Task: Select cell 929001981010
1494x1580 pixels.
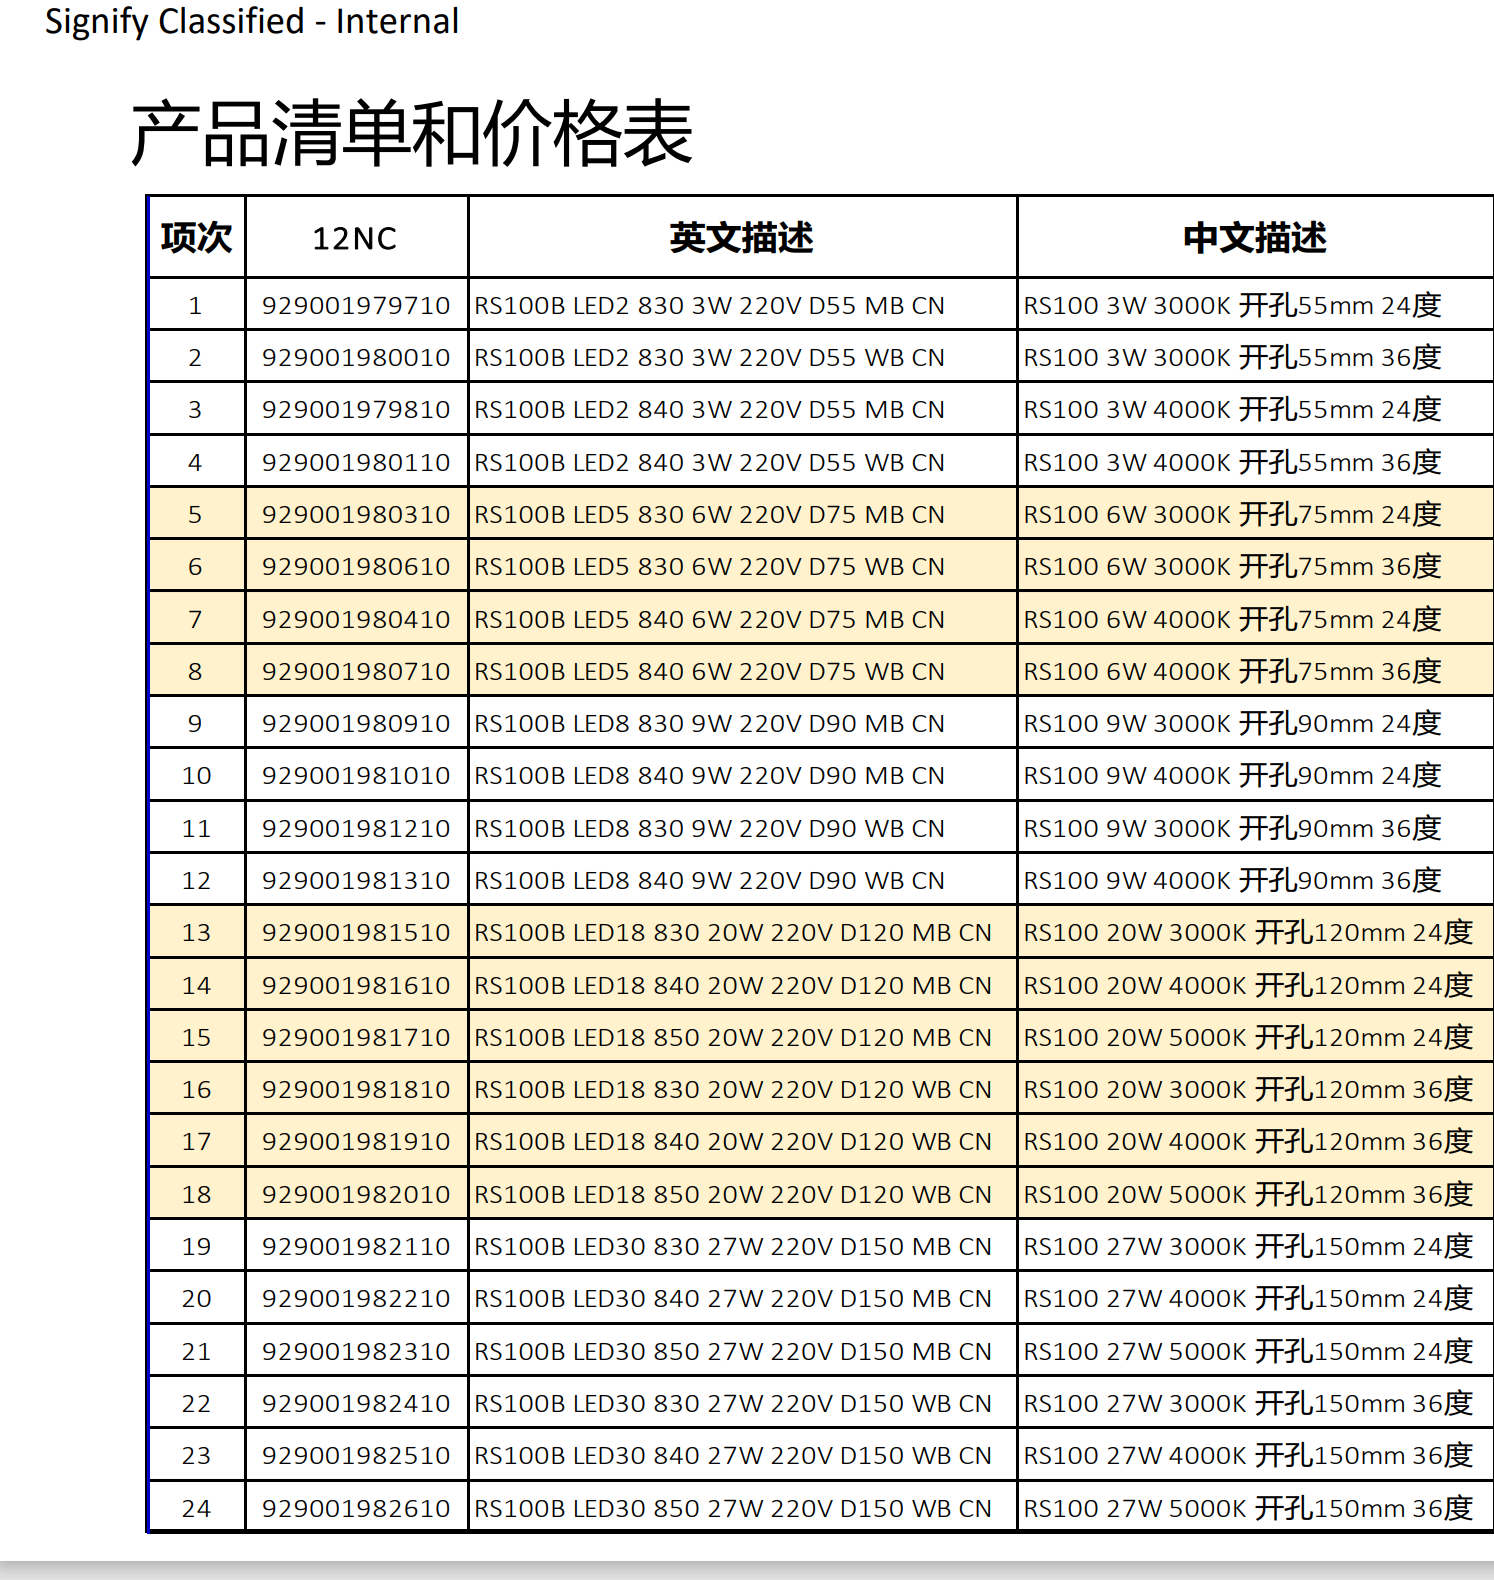Action: pos(356,776)
